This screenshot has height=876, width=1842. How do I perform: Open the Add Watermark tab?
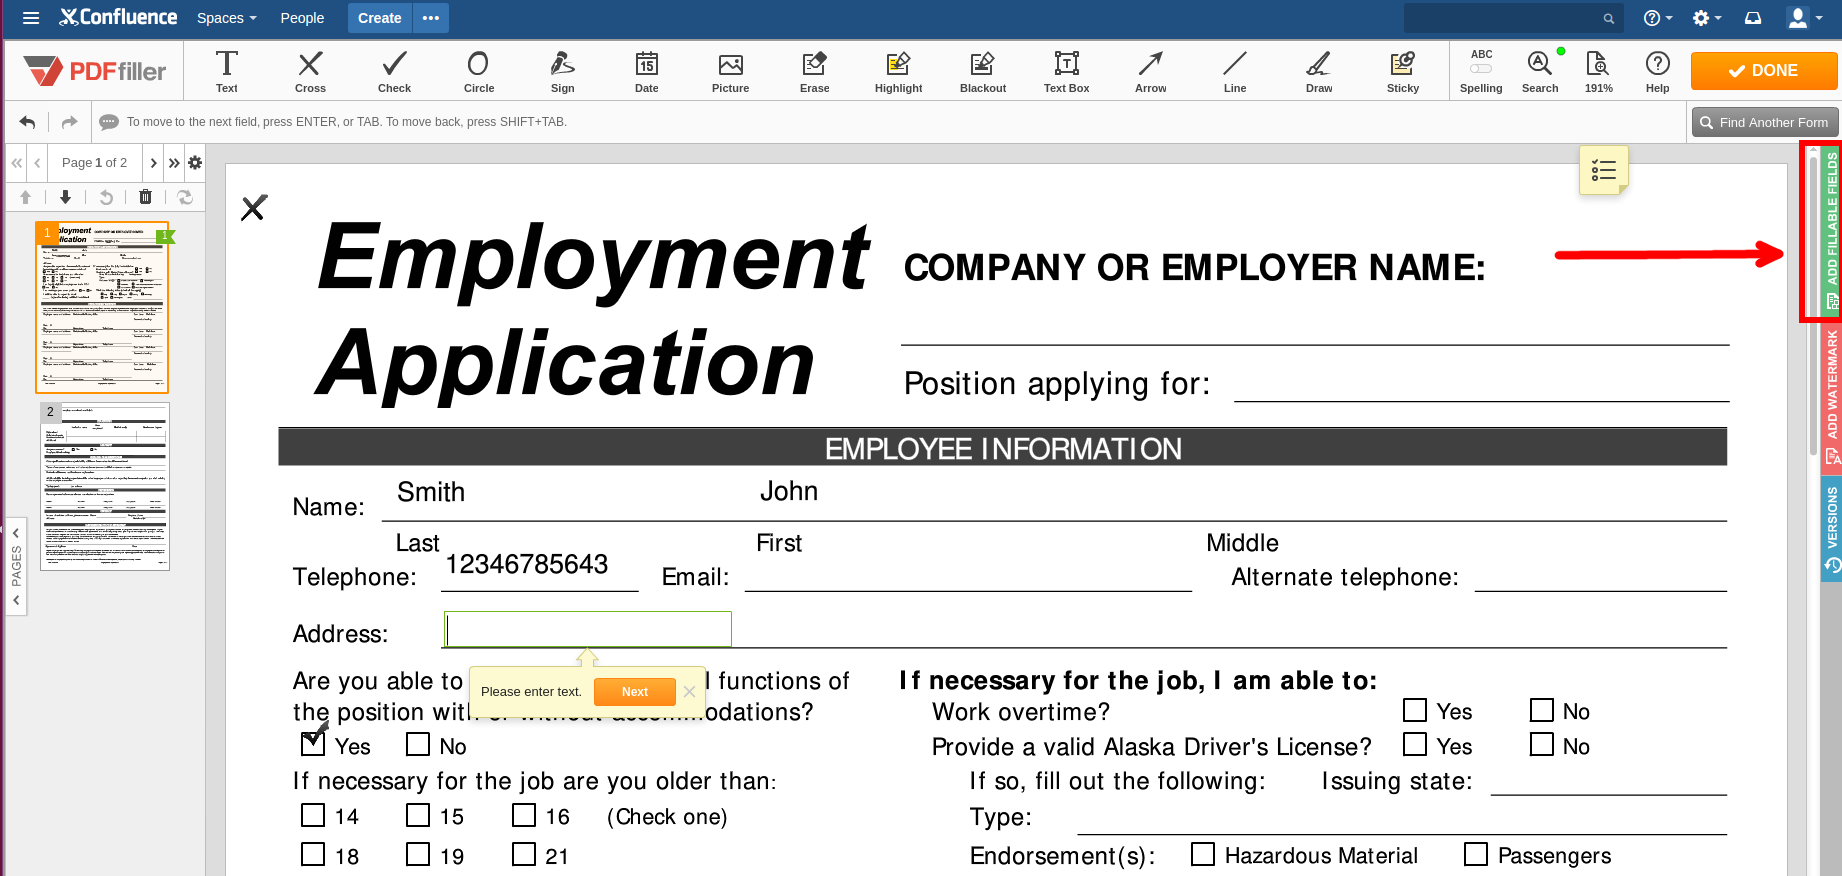(1831, 397)
